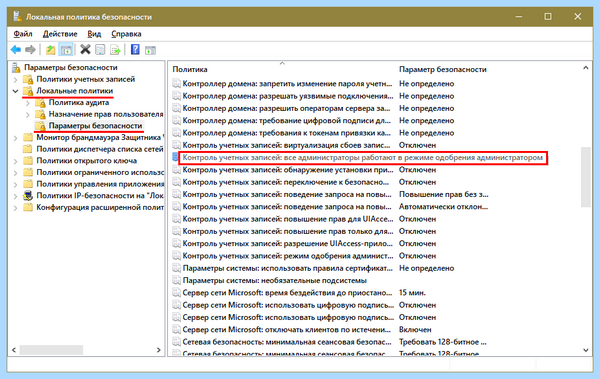The image size is (600, 379).
Task: Toggle the action pane toolbar icon
Action: click(x=150, y=50)
